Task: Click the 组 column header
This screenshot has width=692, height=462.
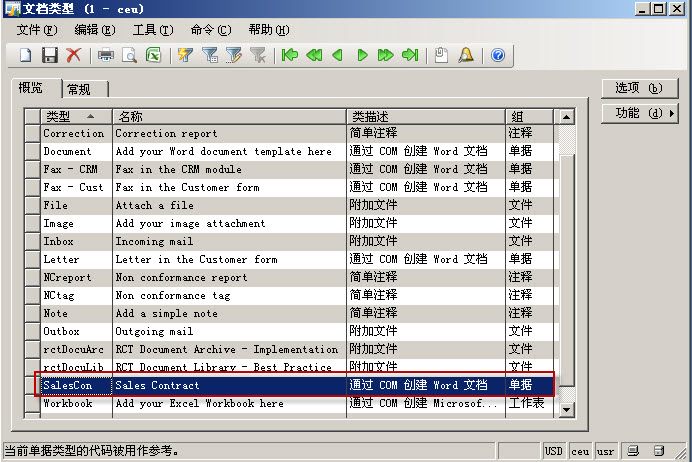Action: pos(529,116)
